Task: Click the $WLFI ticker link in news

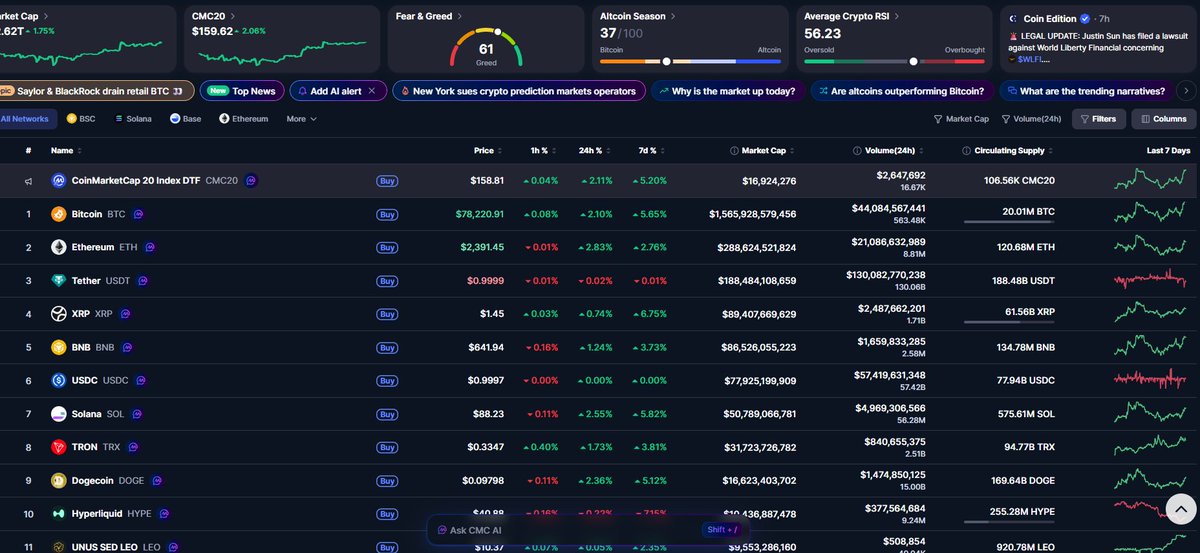Action: [x=1032, y=59]
